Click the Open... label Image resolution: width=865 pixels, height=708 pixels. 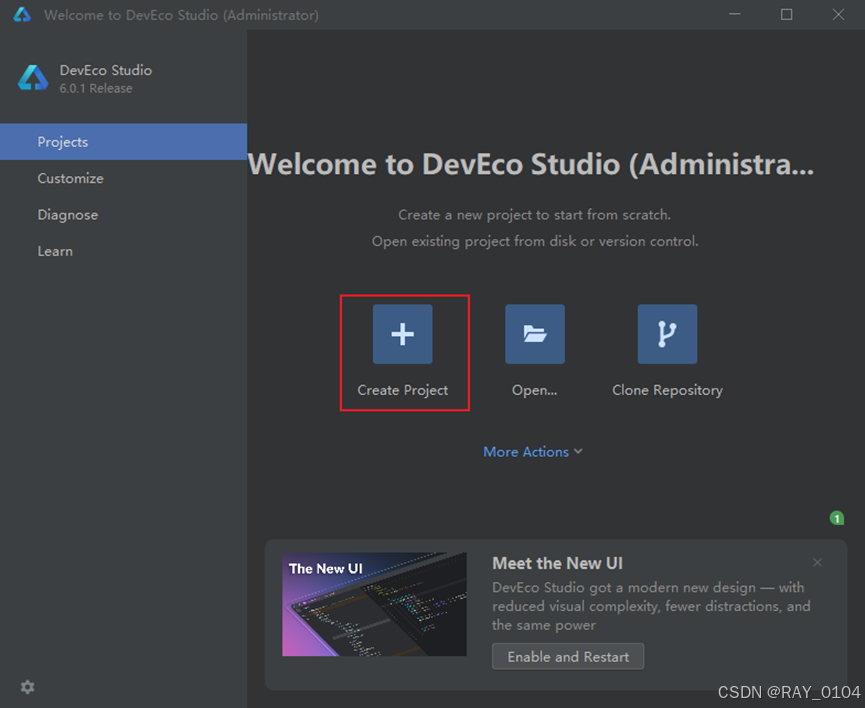pyautogui.click(x=535, y=390)
